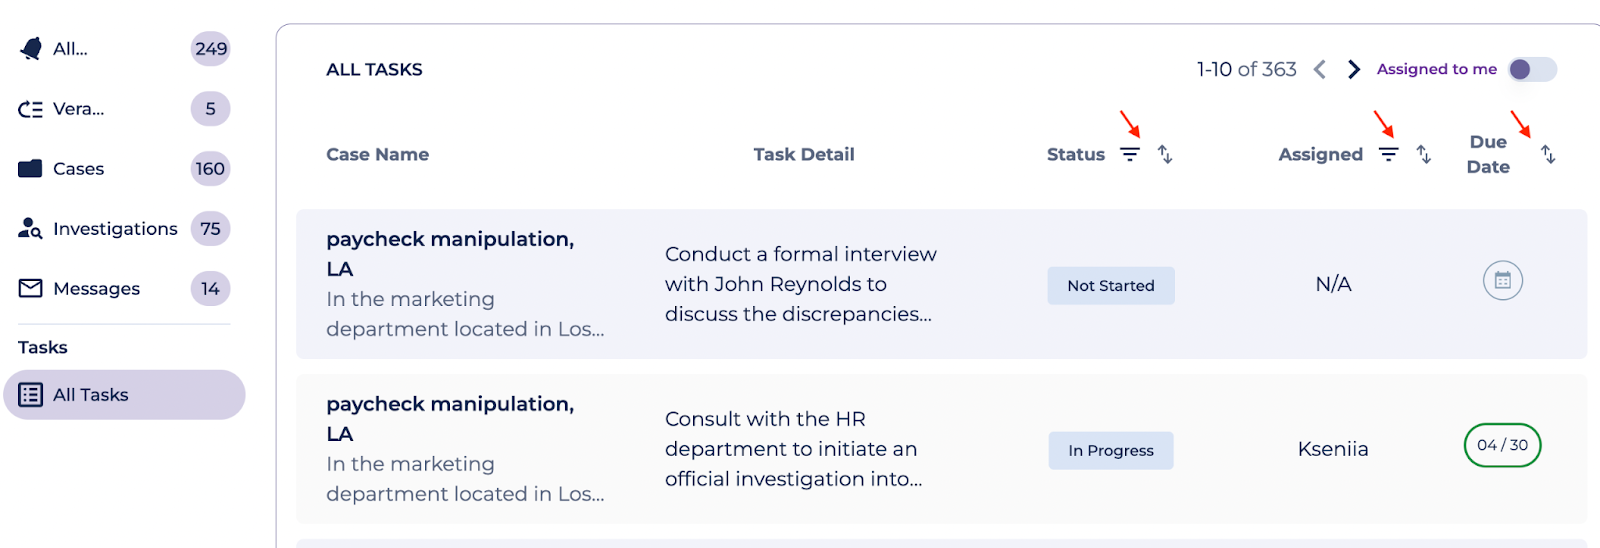Open the Investigations menu item
Screen dimensions: 1600x548
tap(115, 229)
